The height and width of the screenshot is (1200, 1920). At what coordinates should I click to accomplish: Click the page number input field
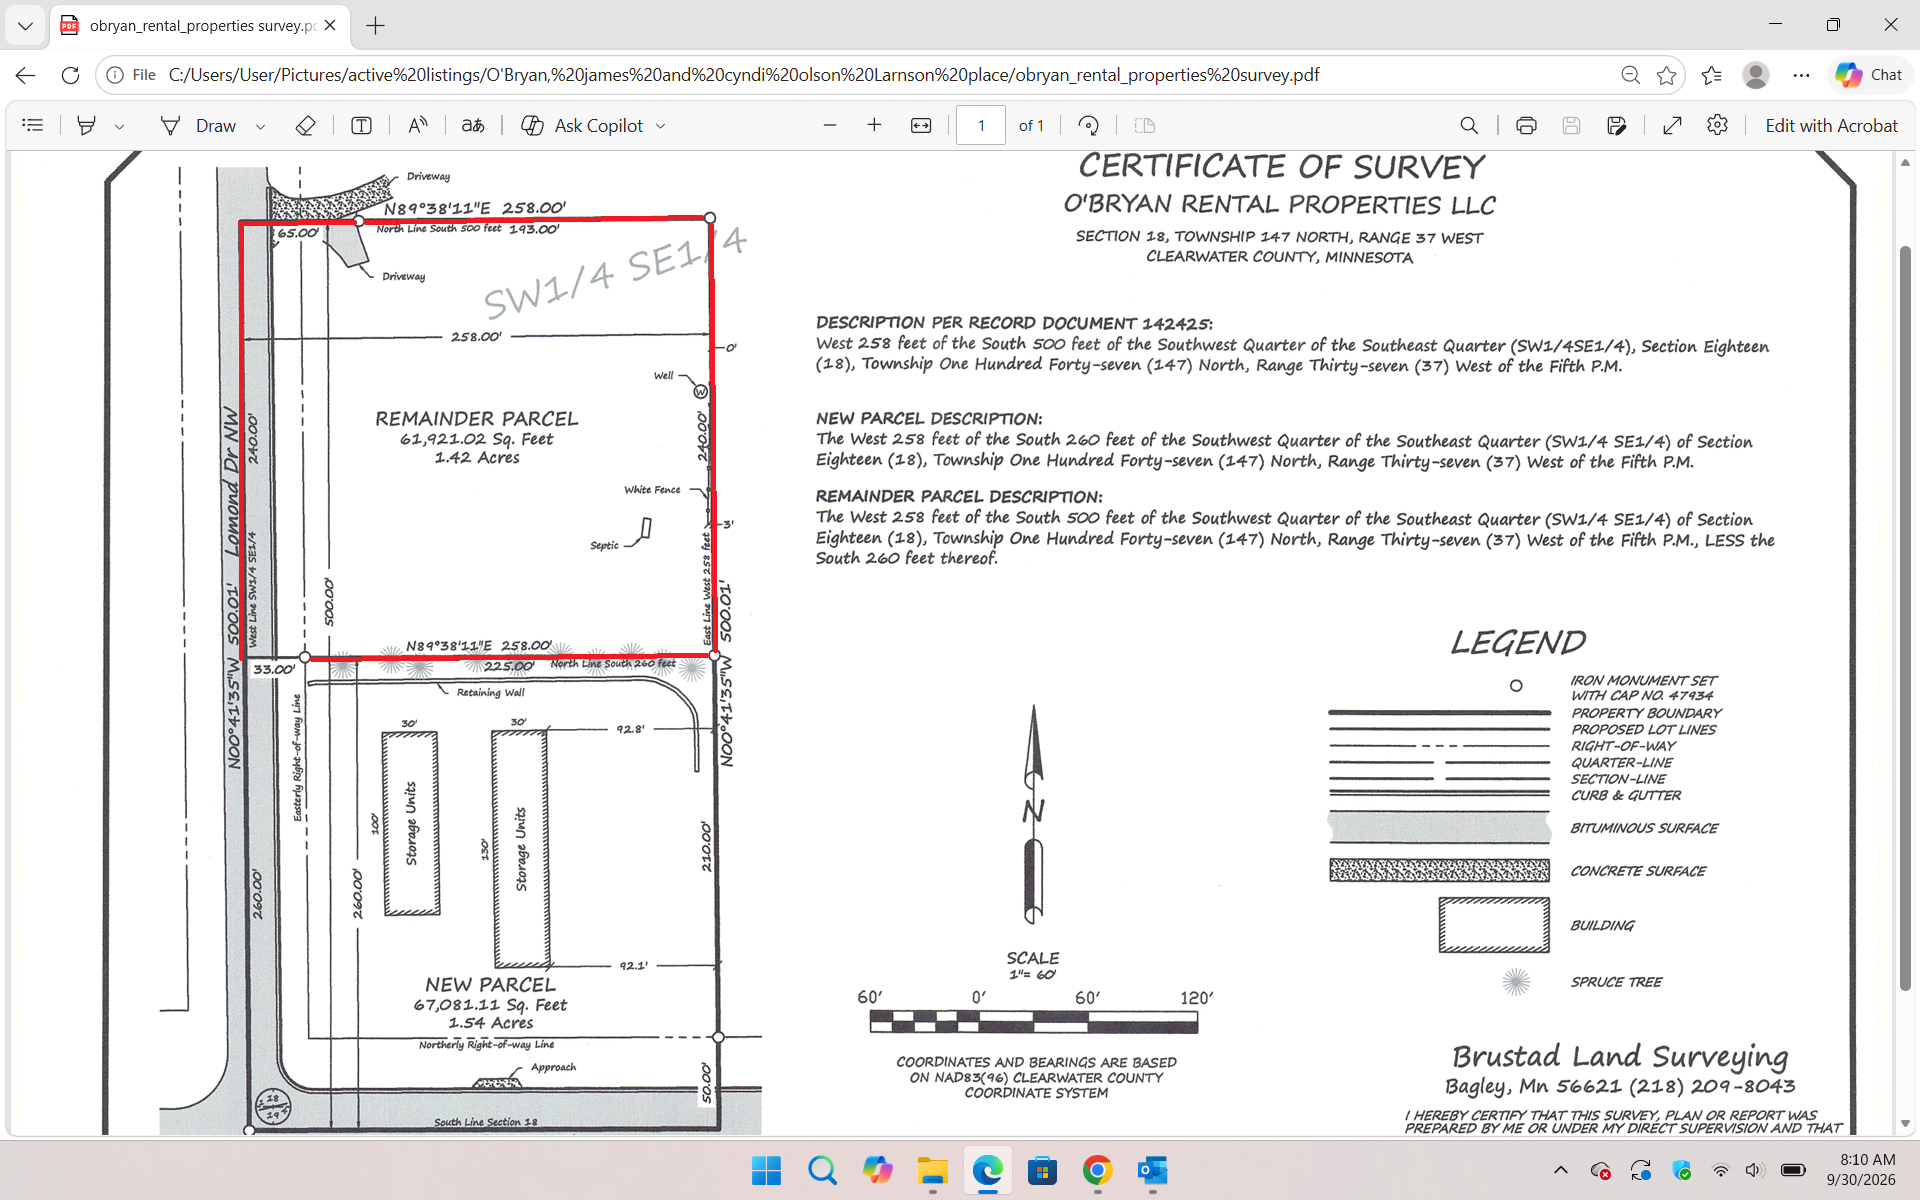(x=981, y=125)
